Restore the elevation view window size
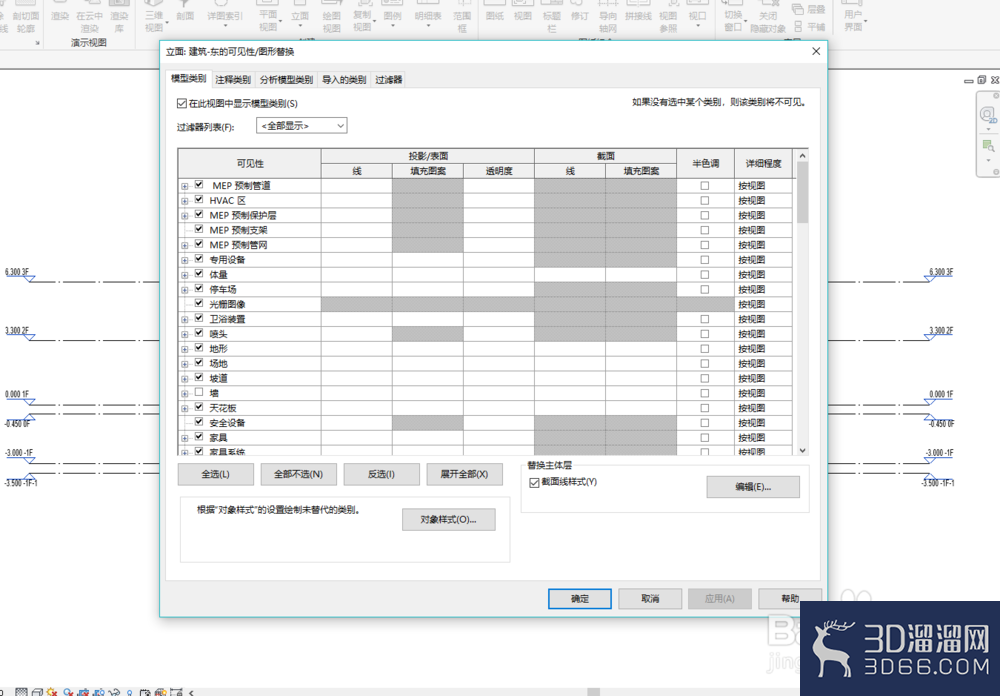The height and width of the screenshot is (696, 1000). [x=981, y=80]
